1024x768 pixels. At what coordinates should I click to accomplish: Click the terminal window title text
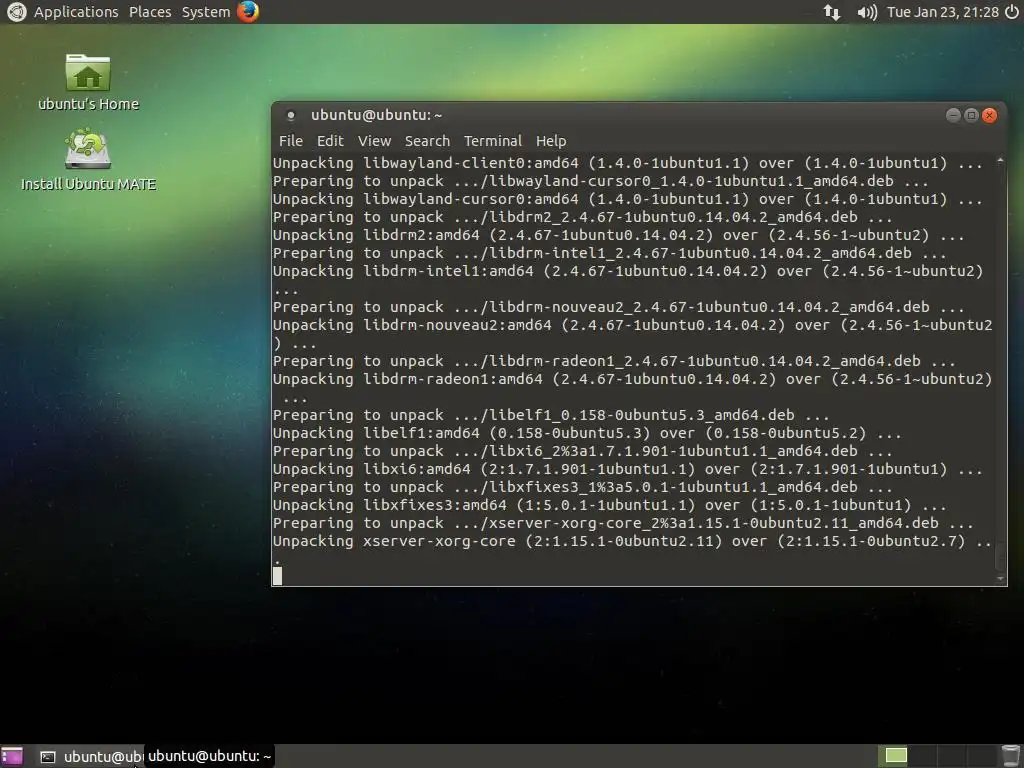click(377, 116)
